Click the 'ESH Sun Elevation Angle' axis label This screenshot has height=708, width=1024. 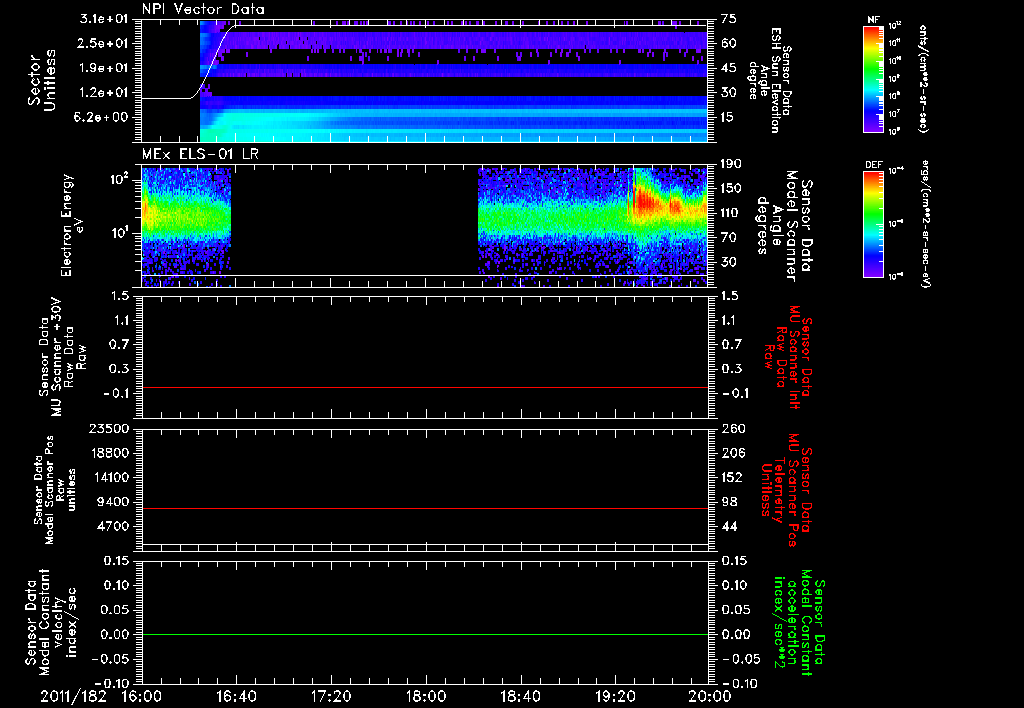[x=769, y=80]
